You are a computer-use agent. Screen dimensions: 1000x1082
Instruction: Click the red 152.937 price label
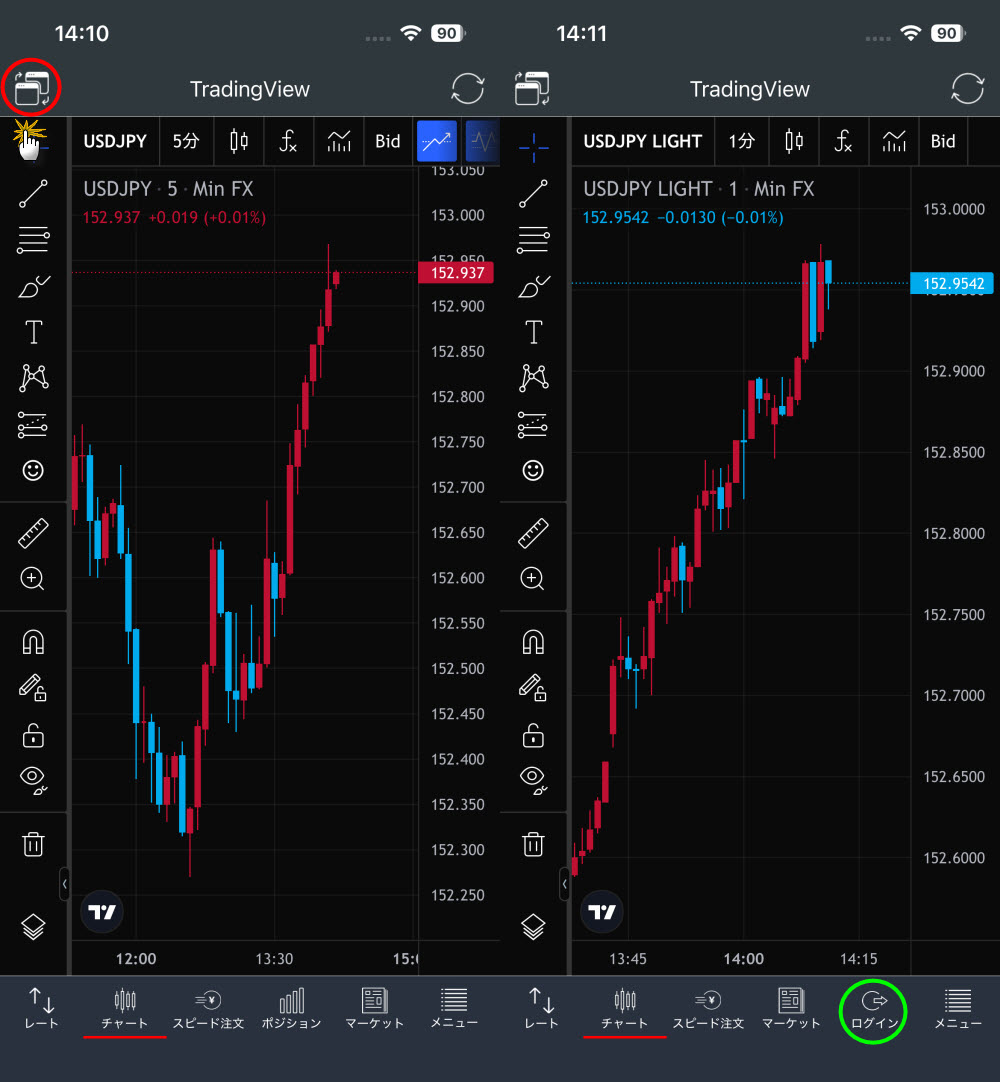coord(457,273)
